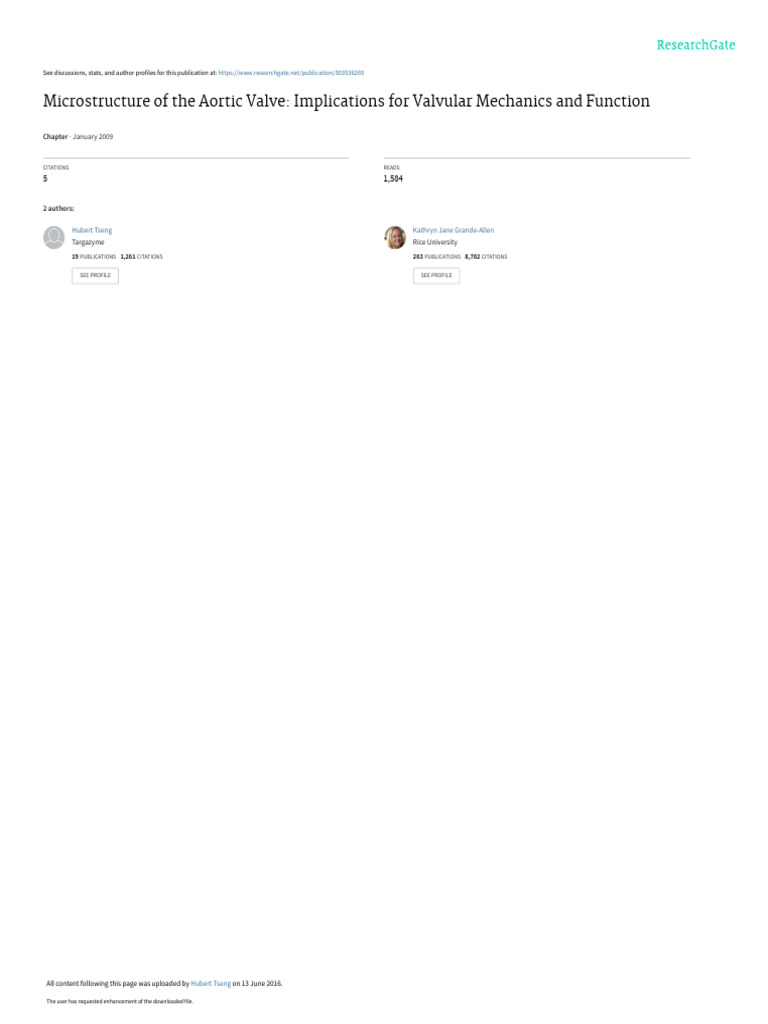768x1024 pixels.
Task: Click the ResearchGate logo
Action: tap(696, 45)
